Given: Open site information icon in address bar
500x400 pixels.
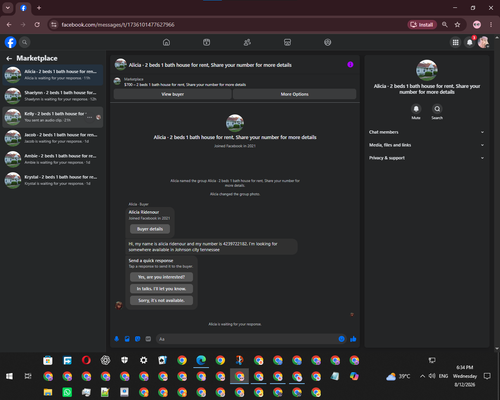Looking at the screenshot, I should point(54,25).
